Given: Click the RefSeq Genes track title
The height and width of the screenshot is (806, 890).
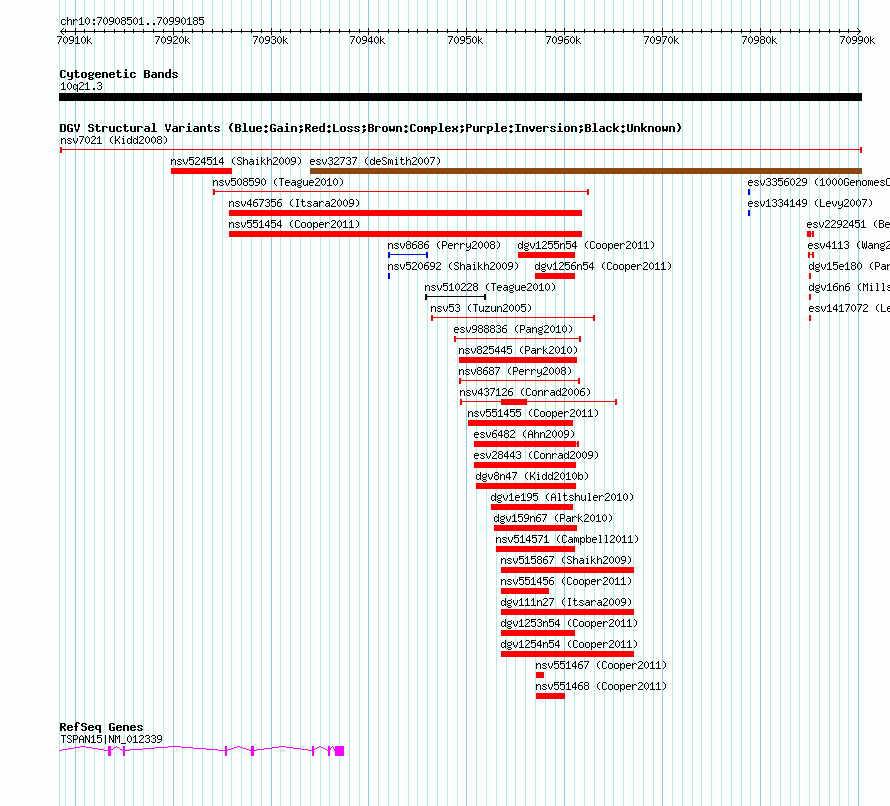Looking at the screenshot, I should [101, 727].
